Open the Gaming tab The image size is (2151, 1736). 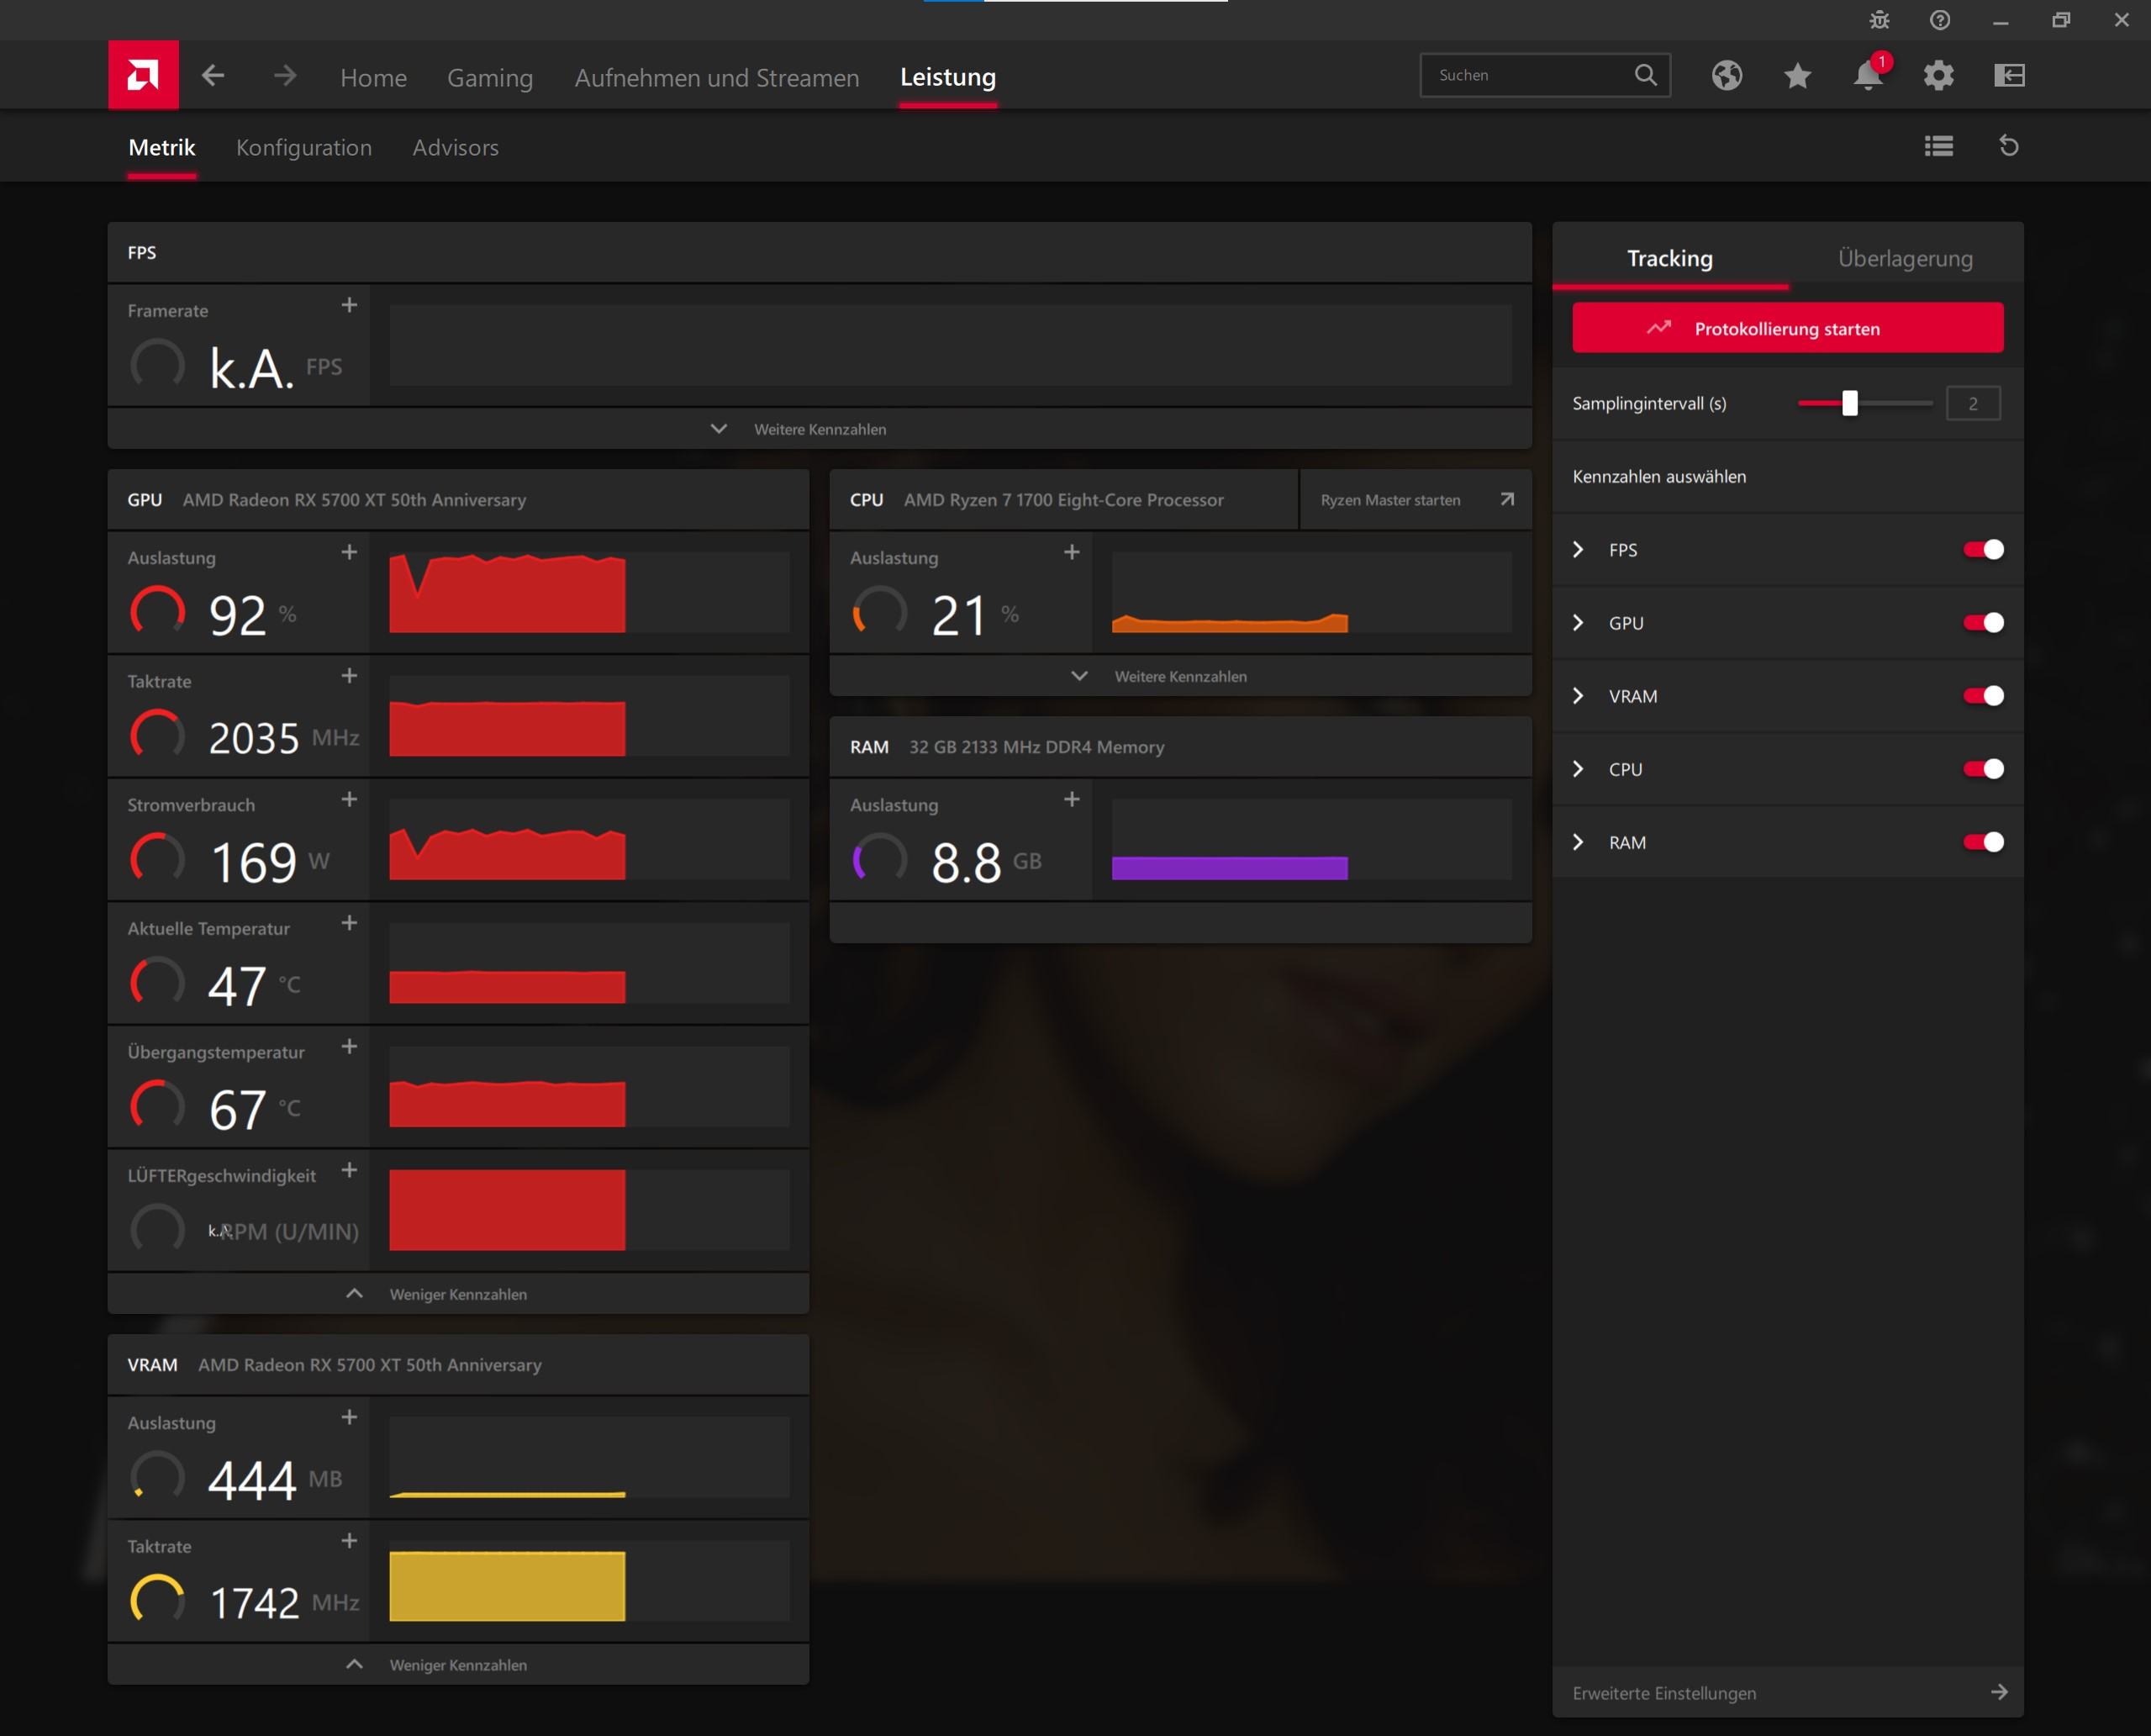click(490, 77)
